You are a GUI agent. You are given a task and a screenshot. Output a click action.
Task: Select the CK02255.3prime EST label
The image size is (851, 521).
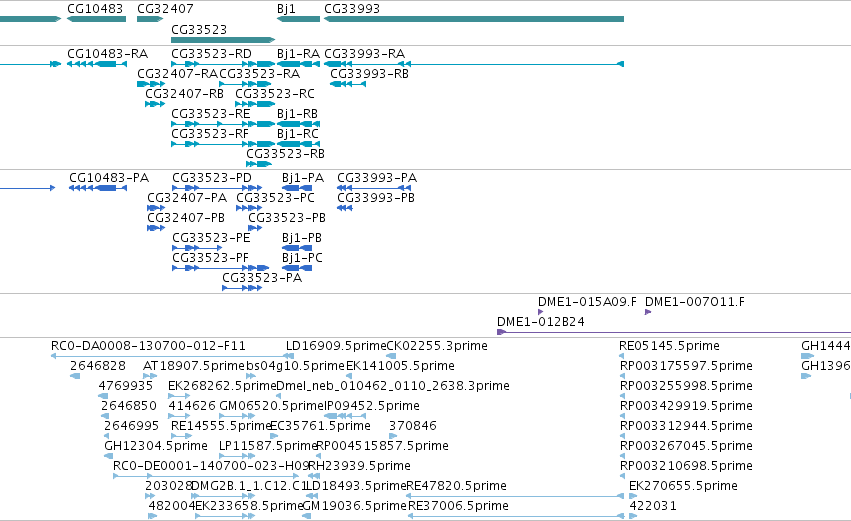[x=437, y=346]
